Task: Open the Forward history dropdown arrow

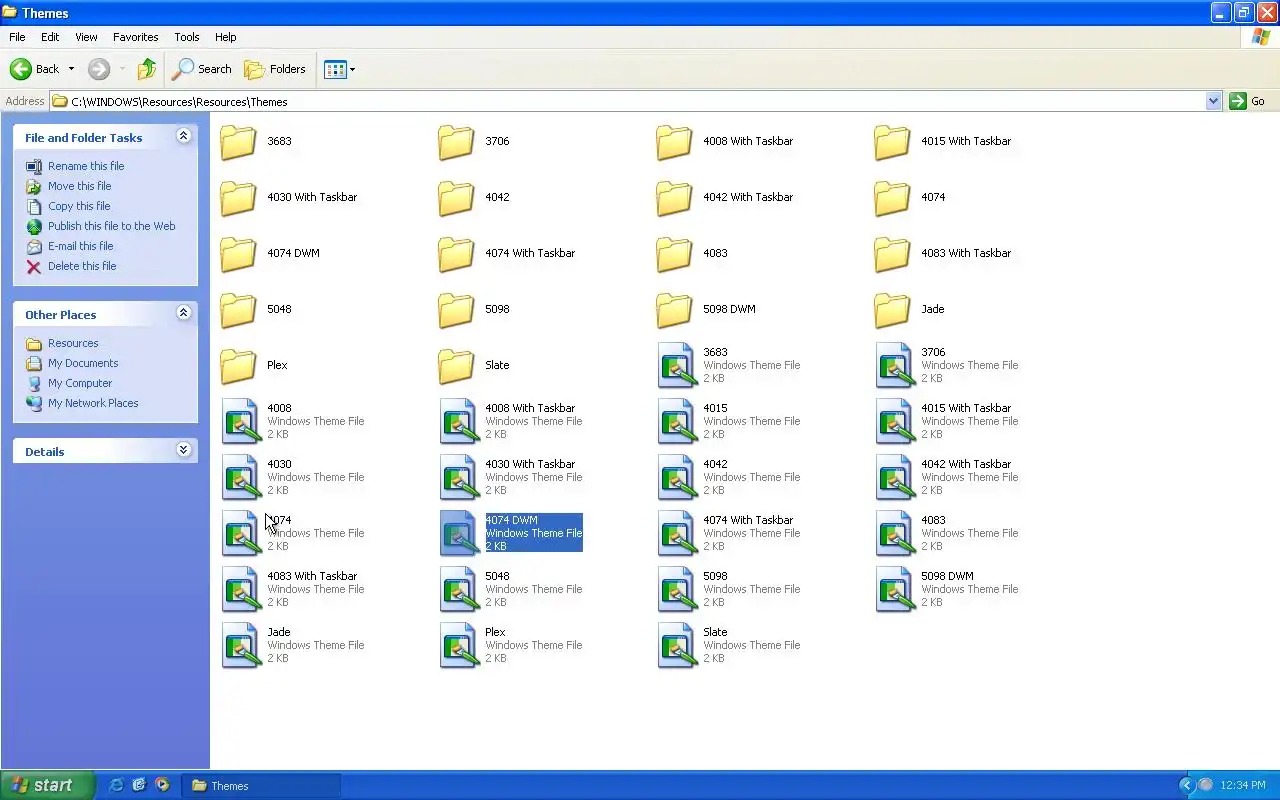Action: coord(123,69)
